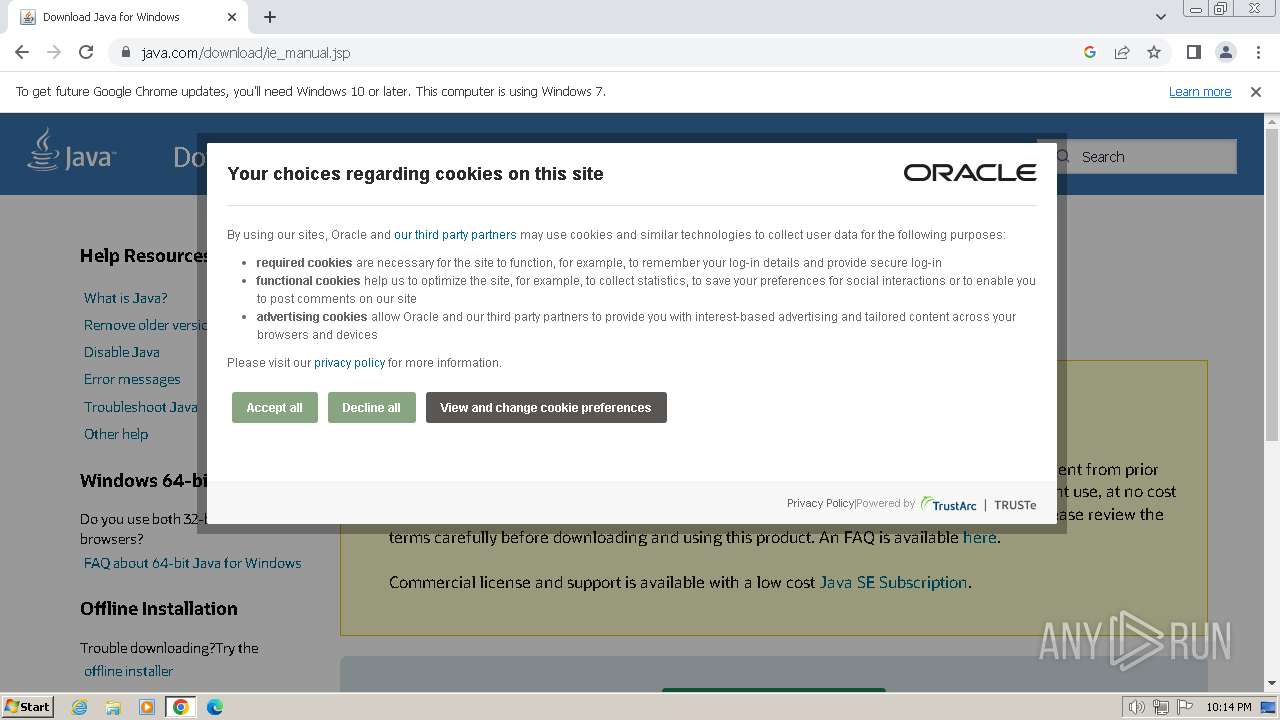Open the Windows Start menu
This screenshot has height=720, width=1280.
[27, 707]
